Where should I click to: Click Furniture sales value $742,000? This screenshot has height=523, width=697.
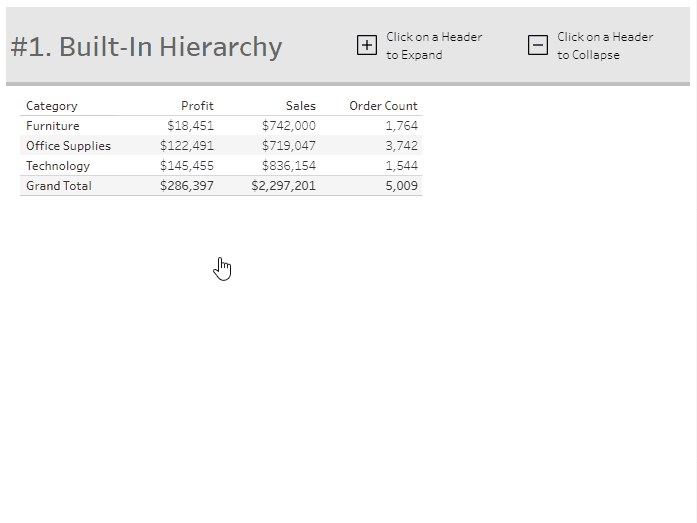pos(288,126)
